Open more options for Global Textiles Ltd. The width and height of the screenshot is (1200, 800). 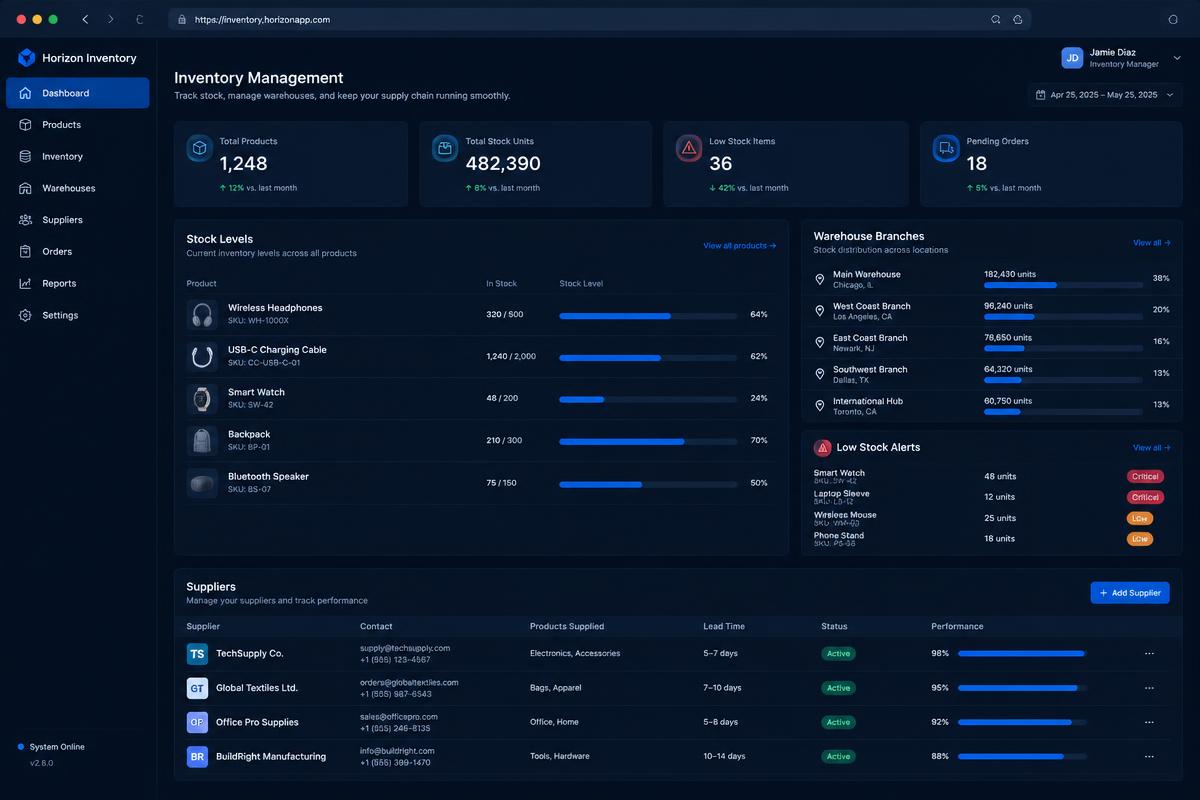point(1149,688)
